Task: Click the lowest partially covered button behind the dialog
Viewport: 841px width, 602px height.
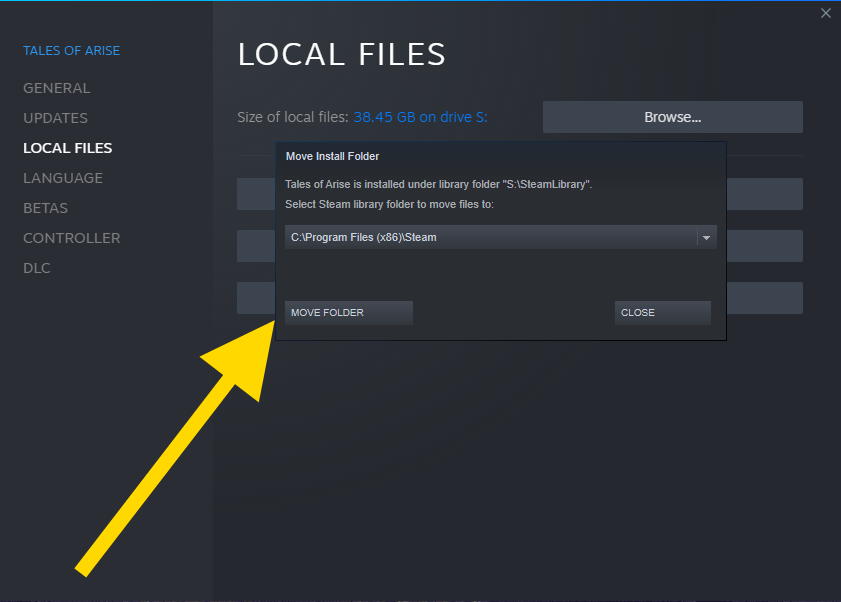Action: point(764,298)
